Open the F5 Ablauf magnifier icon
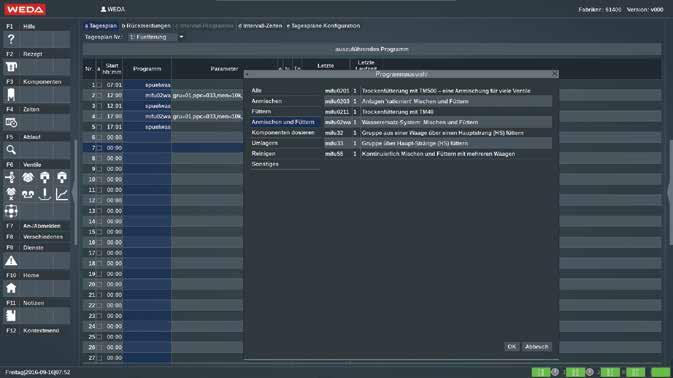Image resolution: width=673 pixels, height=378 pixels. tap(11, 150)
